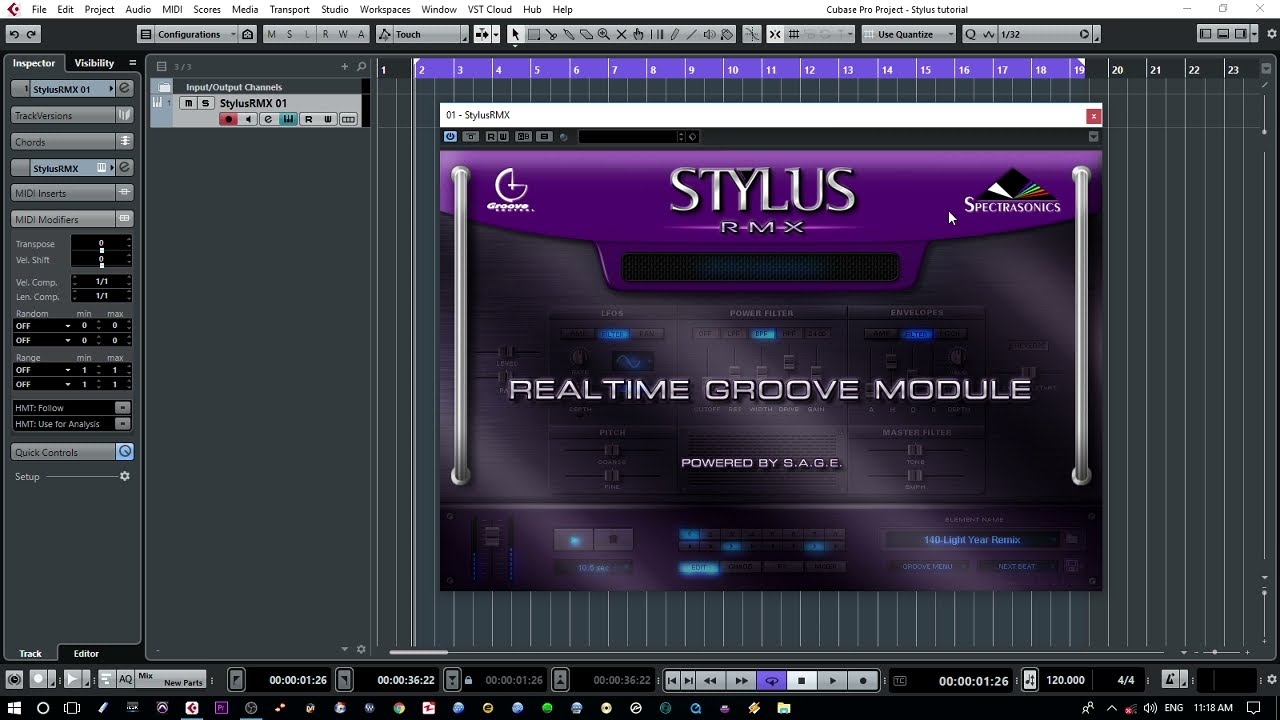Image resolution: width=1280 pixels, height=720 pixels.
Task: Open the Project menu
Action: (99, 9)
